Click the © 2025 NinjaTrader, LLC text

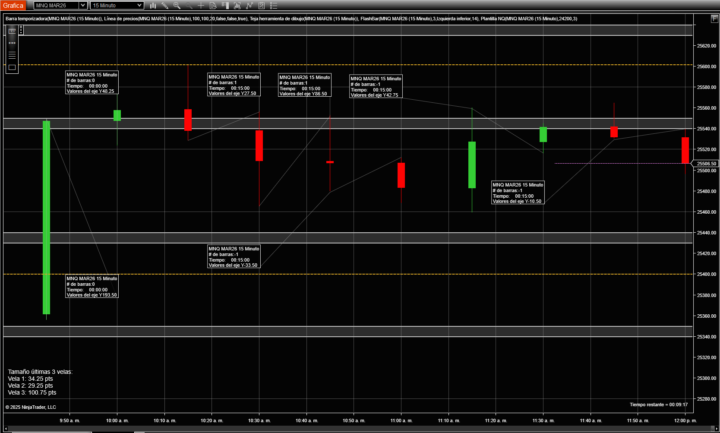coord(31,407)
